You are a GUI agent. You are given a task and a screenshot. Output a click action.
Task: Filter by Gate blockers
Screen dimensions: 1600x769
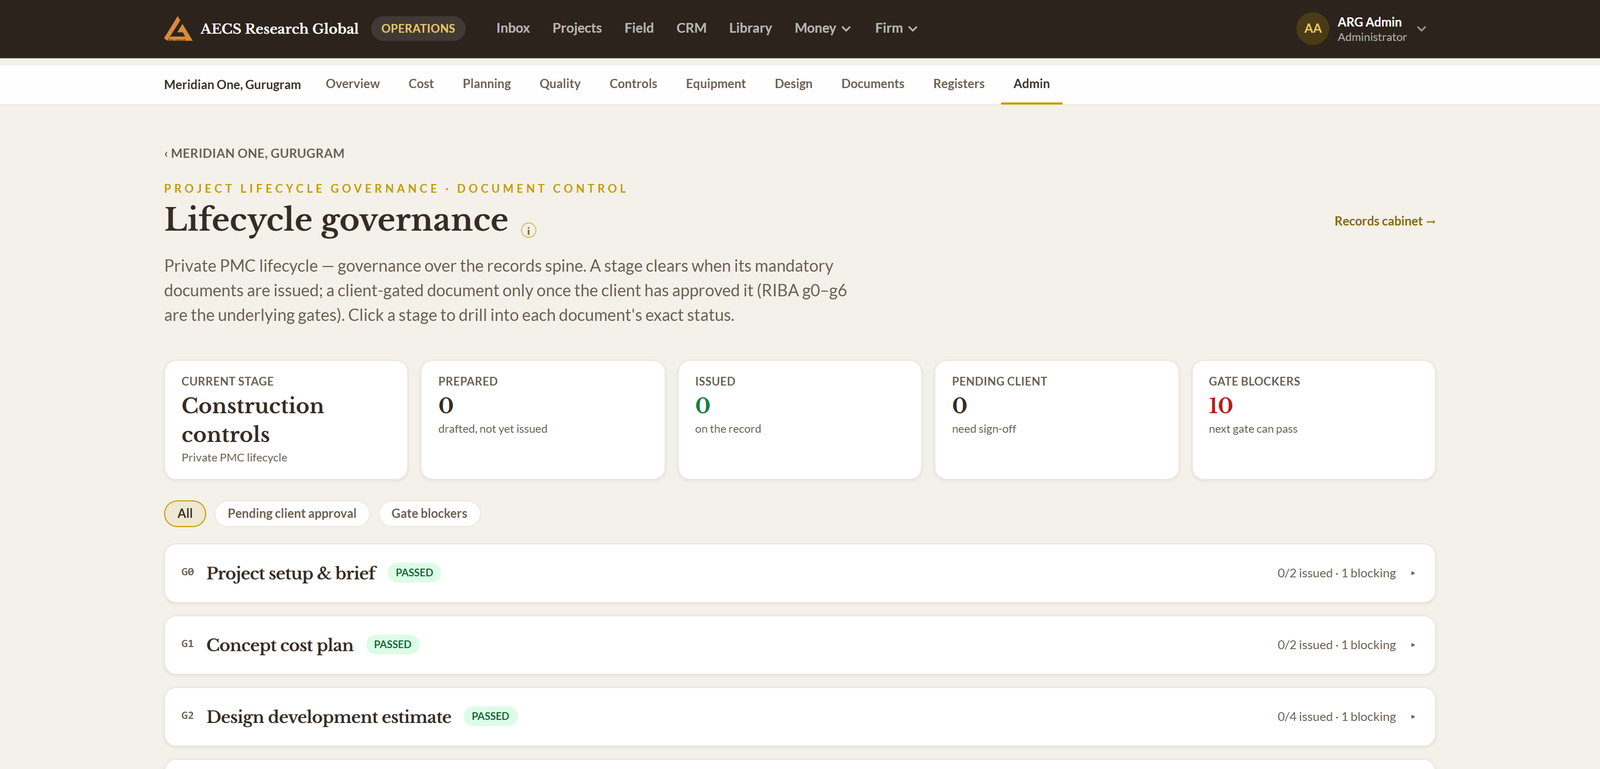point(429,513)
